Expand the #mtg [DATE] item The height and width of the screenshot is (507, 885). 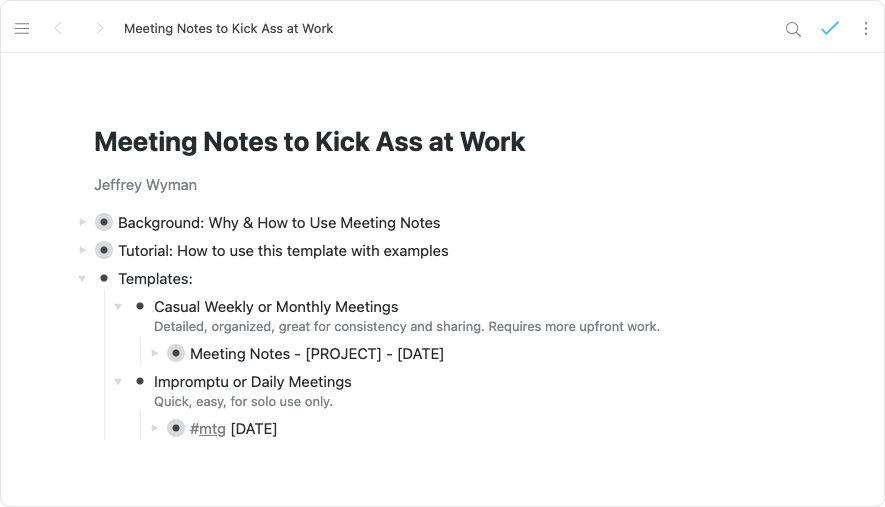(x=154, y=428)
